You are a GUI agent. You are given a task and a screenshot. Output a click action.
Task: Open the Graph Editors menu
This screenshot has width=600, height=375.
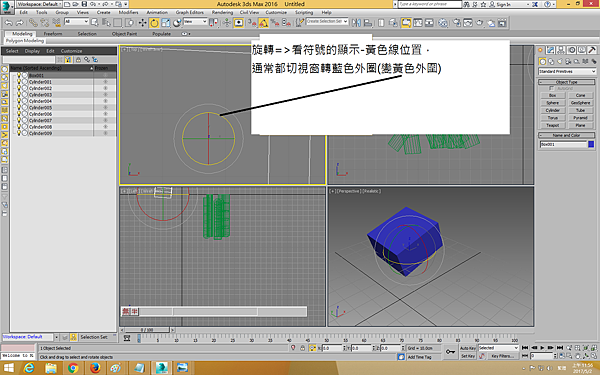[x=190, y=12]
